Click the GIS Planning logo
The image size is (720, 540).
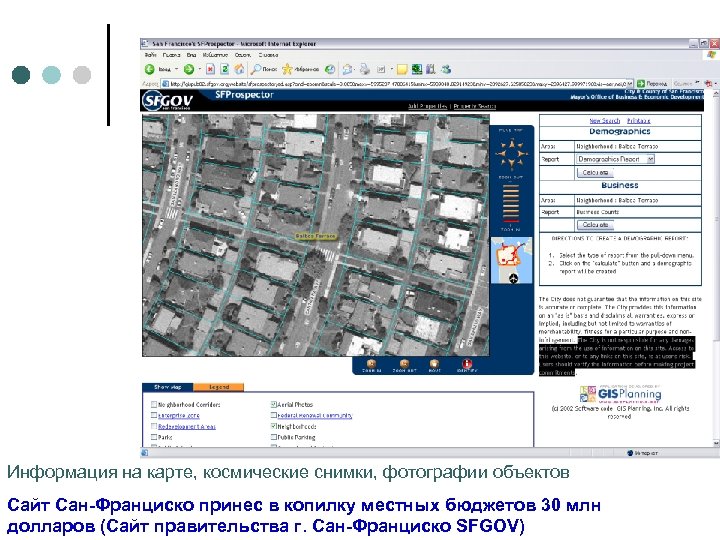click(x=620, y=394)
